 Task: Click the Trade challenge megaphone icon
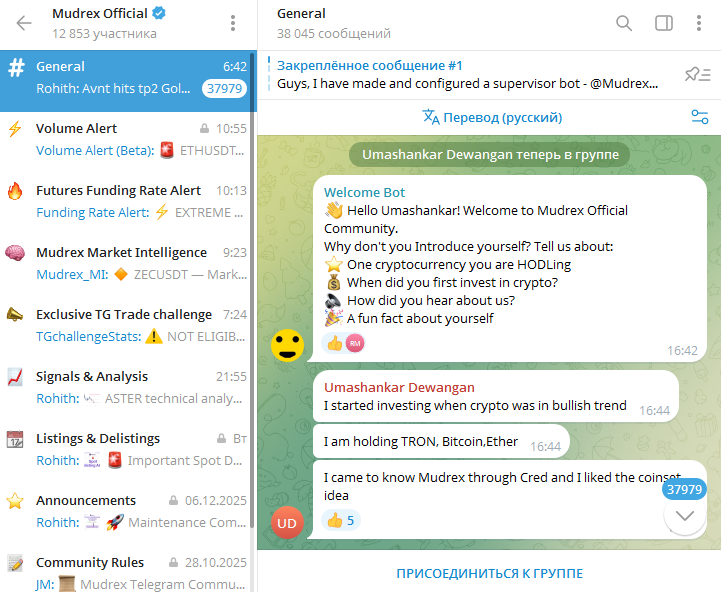tap(15, 315)
